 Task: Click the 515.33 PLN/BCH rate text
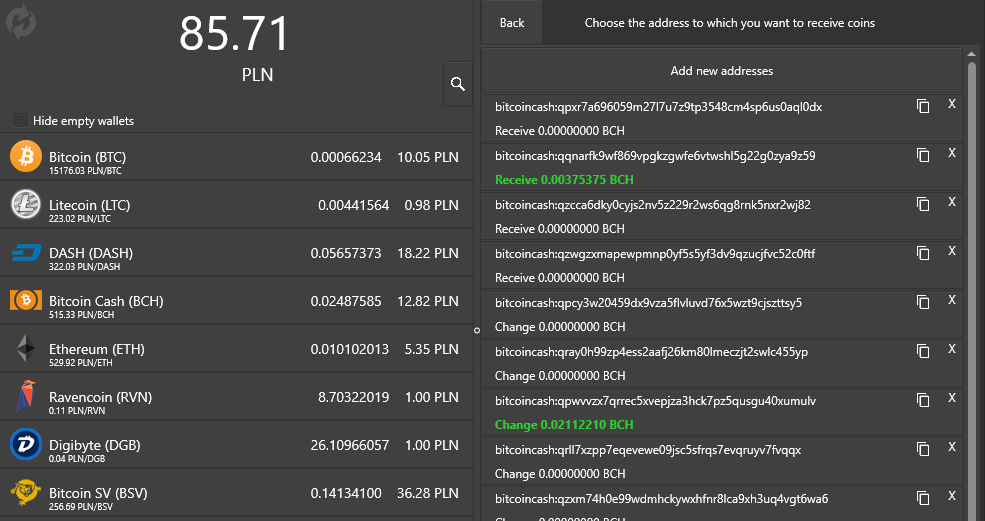click(x=82, y=314)
